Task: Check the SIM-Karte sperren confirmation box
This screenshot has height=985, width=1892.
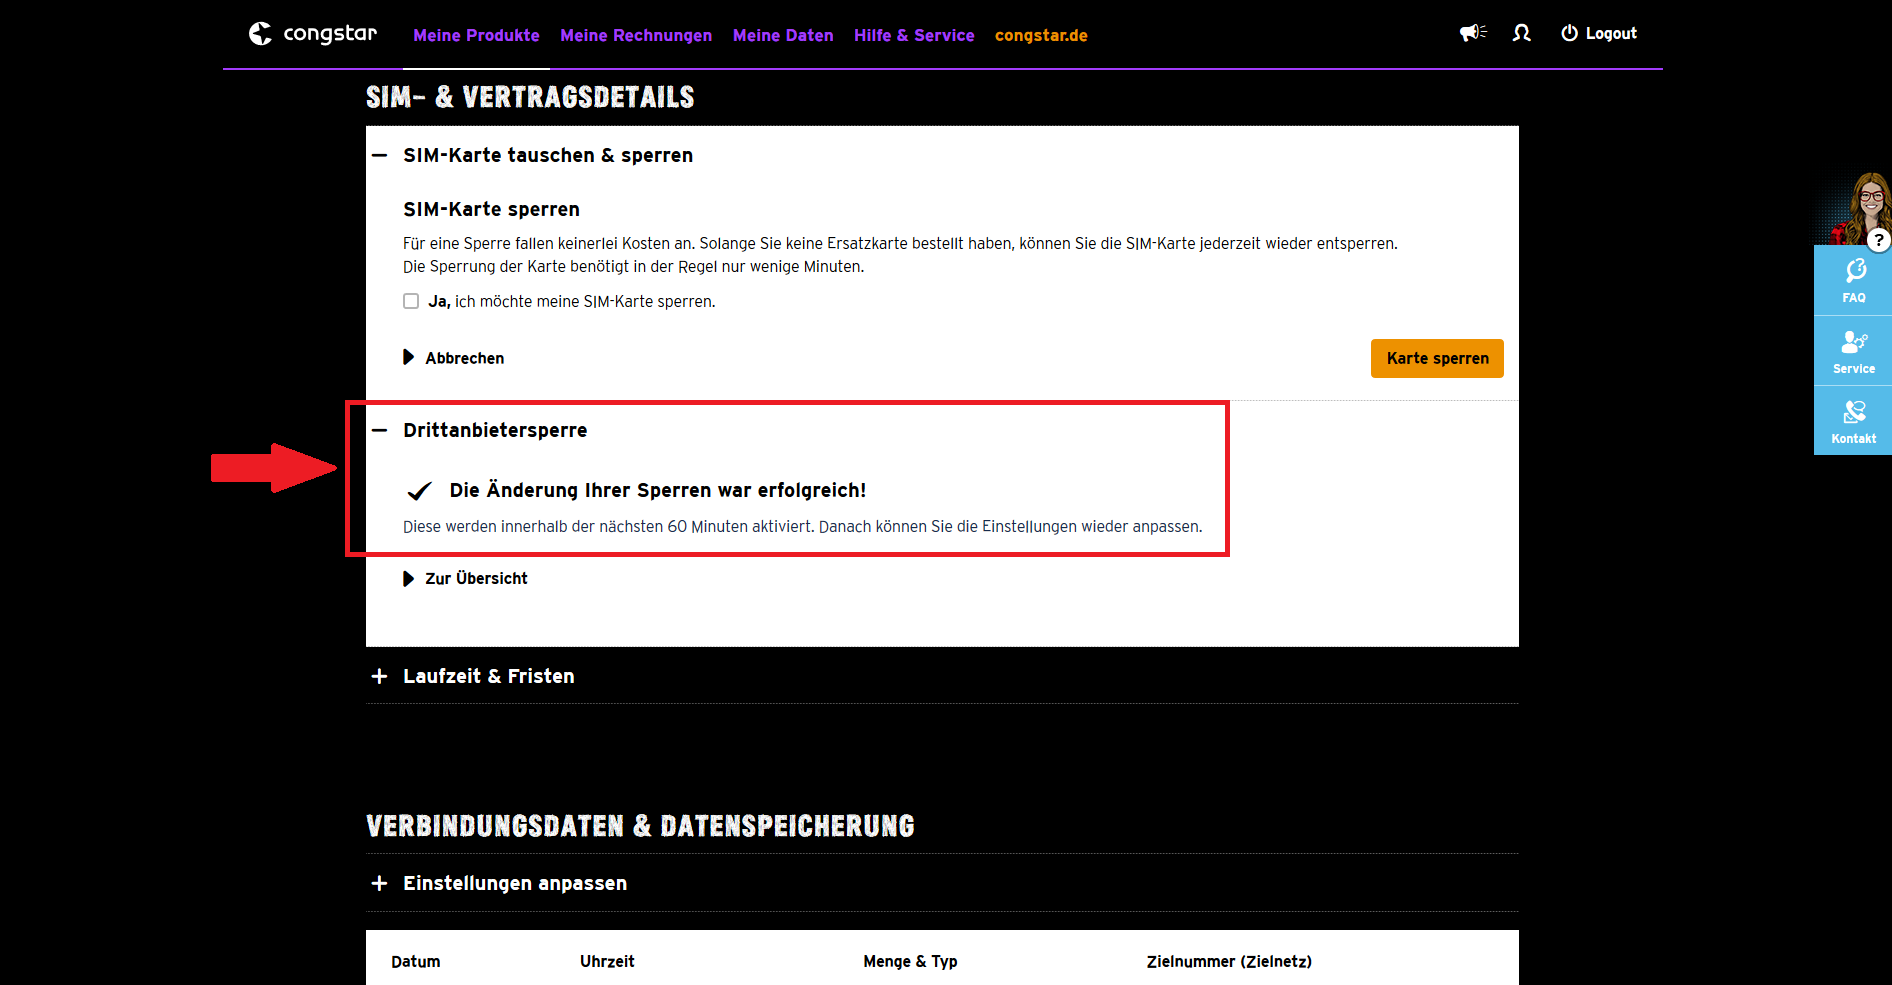Action: tap(411, 301)
